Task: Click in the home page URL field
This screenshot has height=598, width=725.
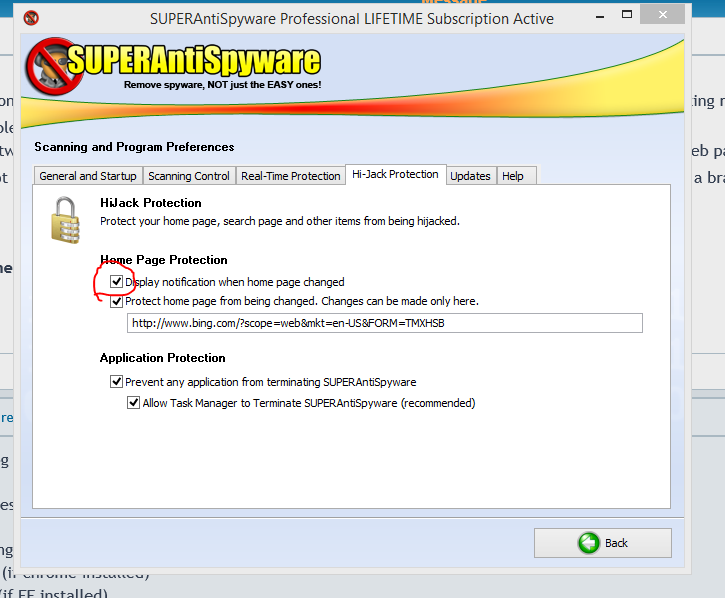Action: coord(385,323)
